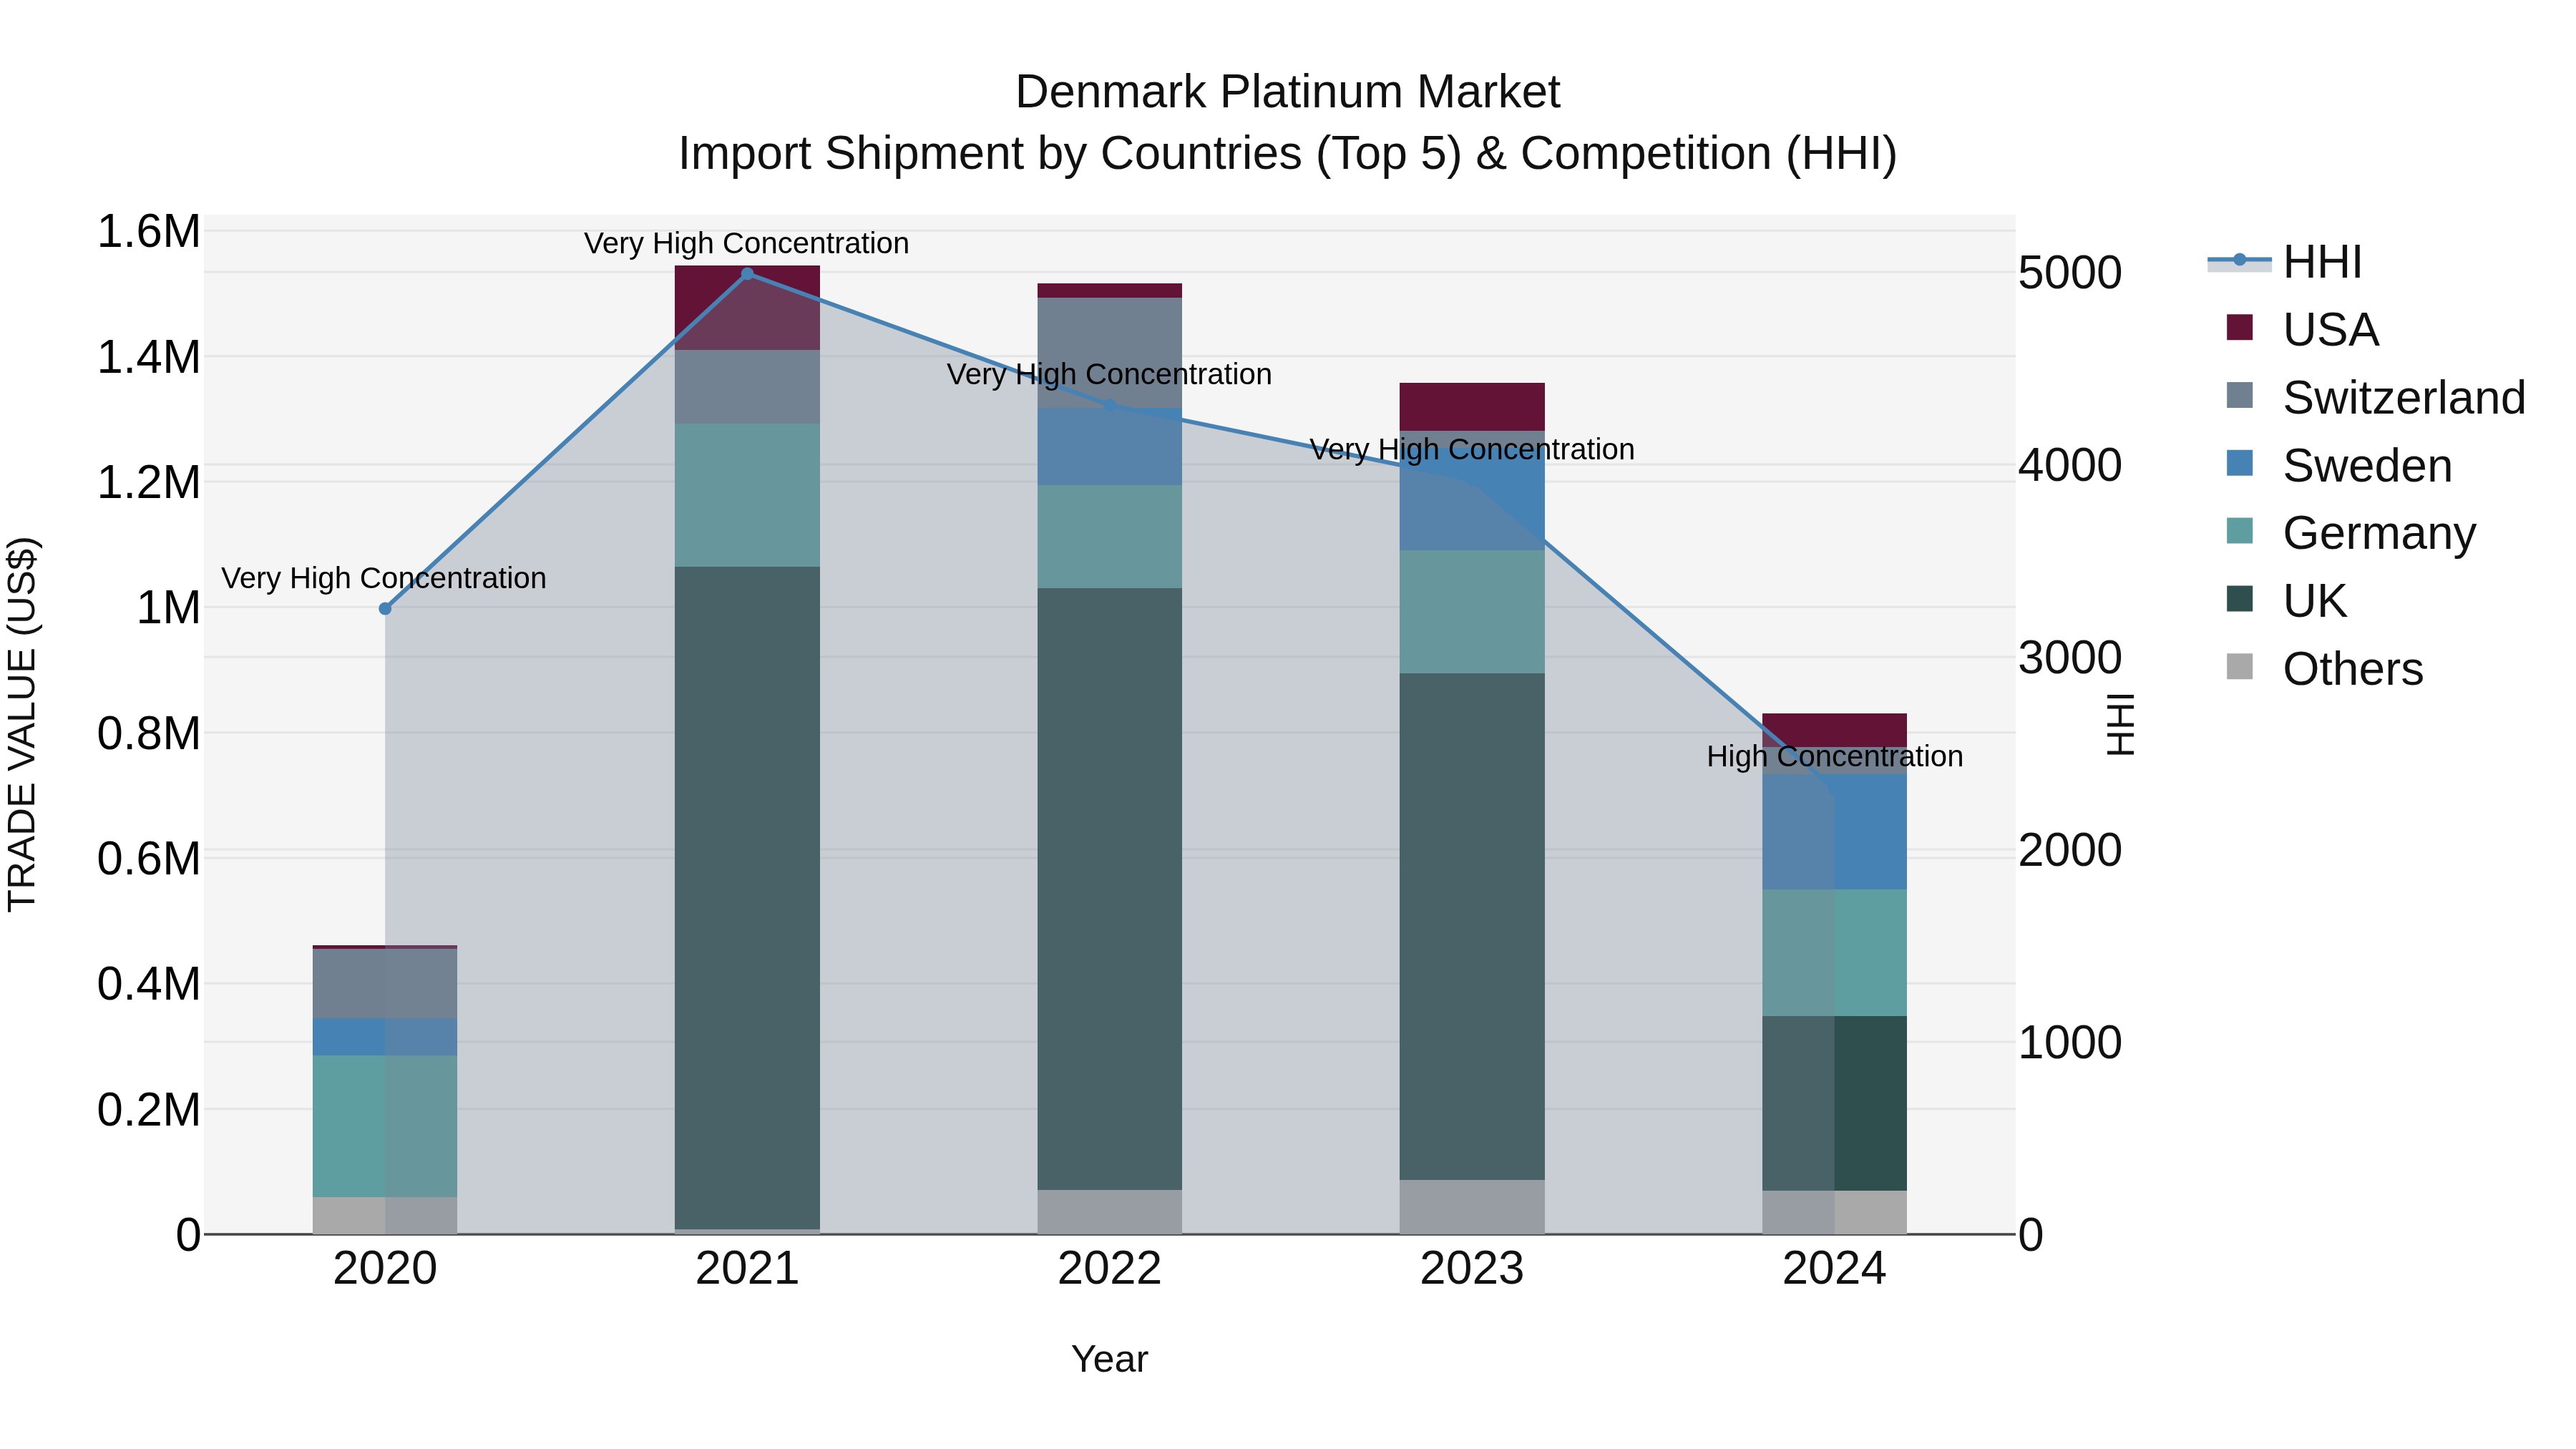2576x1449 pixels.
Task: Select the Germany segment of the 2020 bar
Action: [x=385, y=1126]
